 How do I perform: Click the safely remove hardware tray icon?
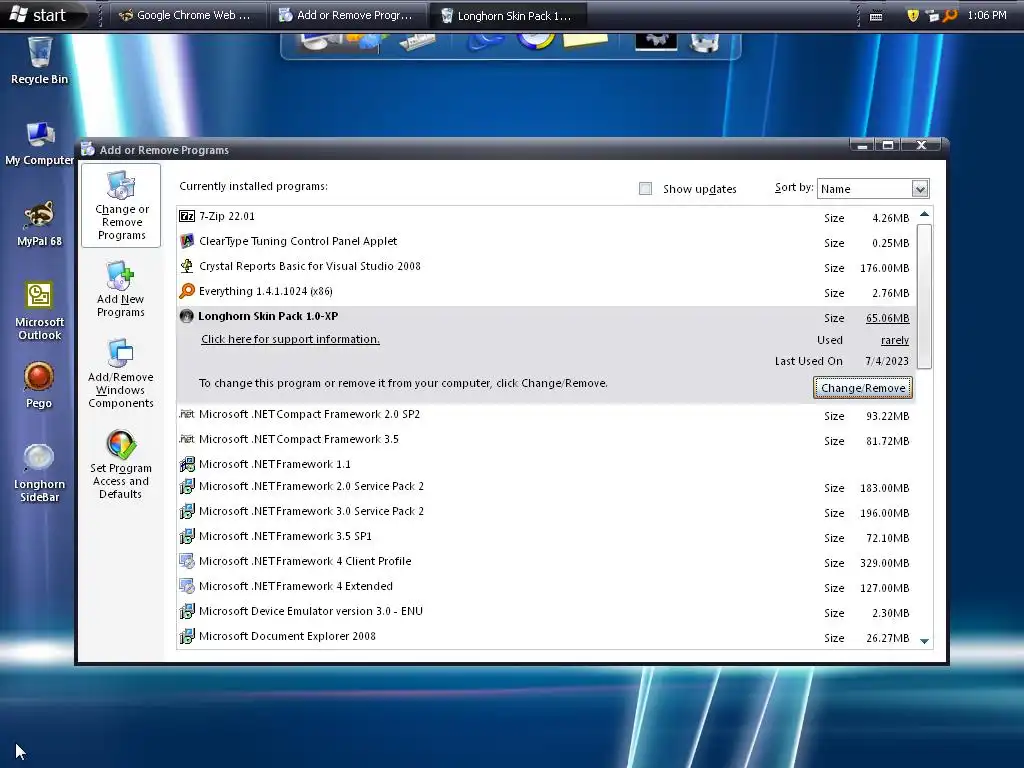coord(932,16)
